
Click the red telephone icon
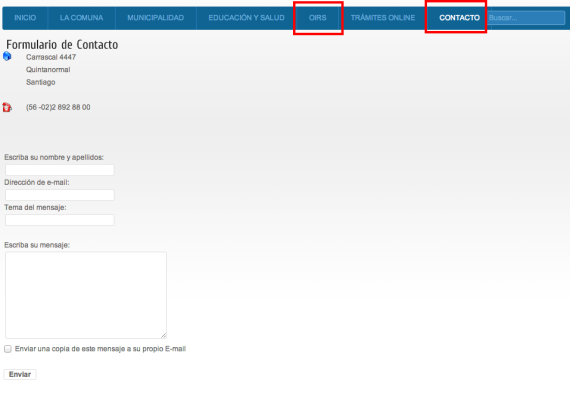pos(7,107)
